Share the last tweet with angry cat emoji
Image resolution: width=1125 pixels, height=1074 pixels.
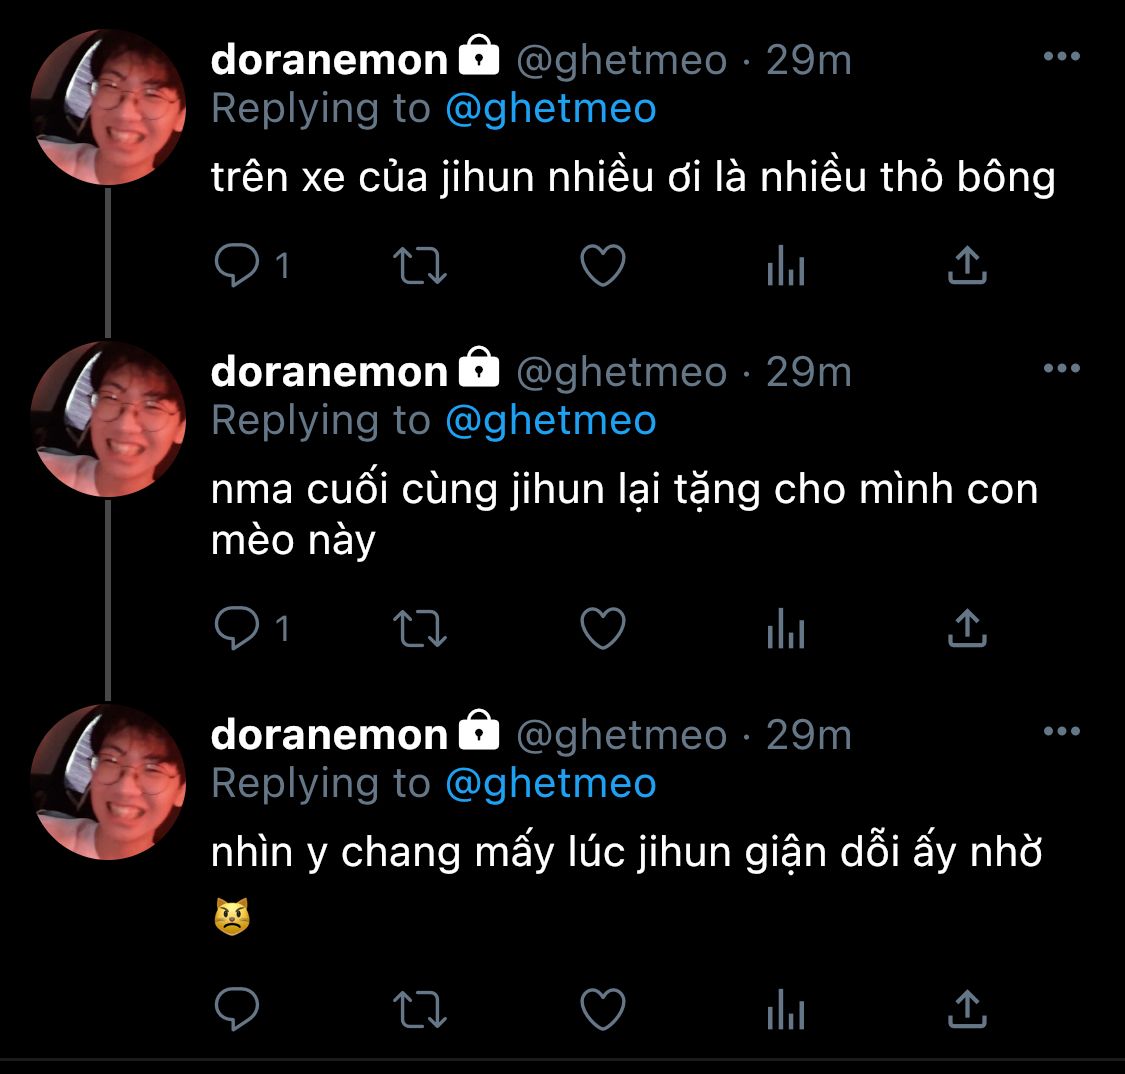[x=967, y=1009]
